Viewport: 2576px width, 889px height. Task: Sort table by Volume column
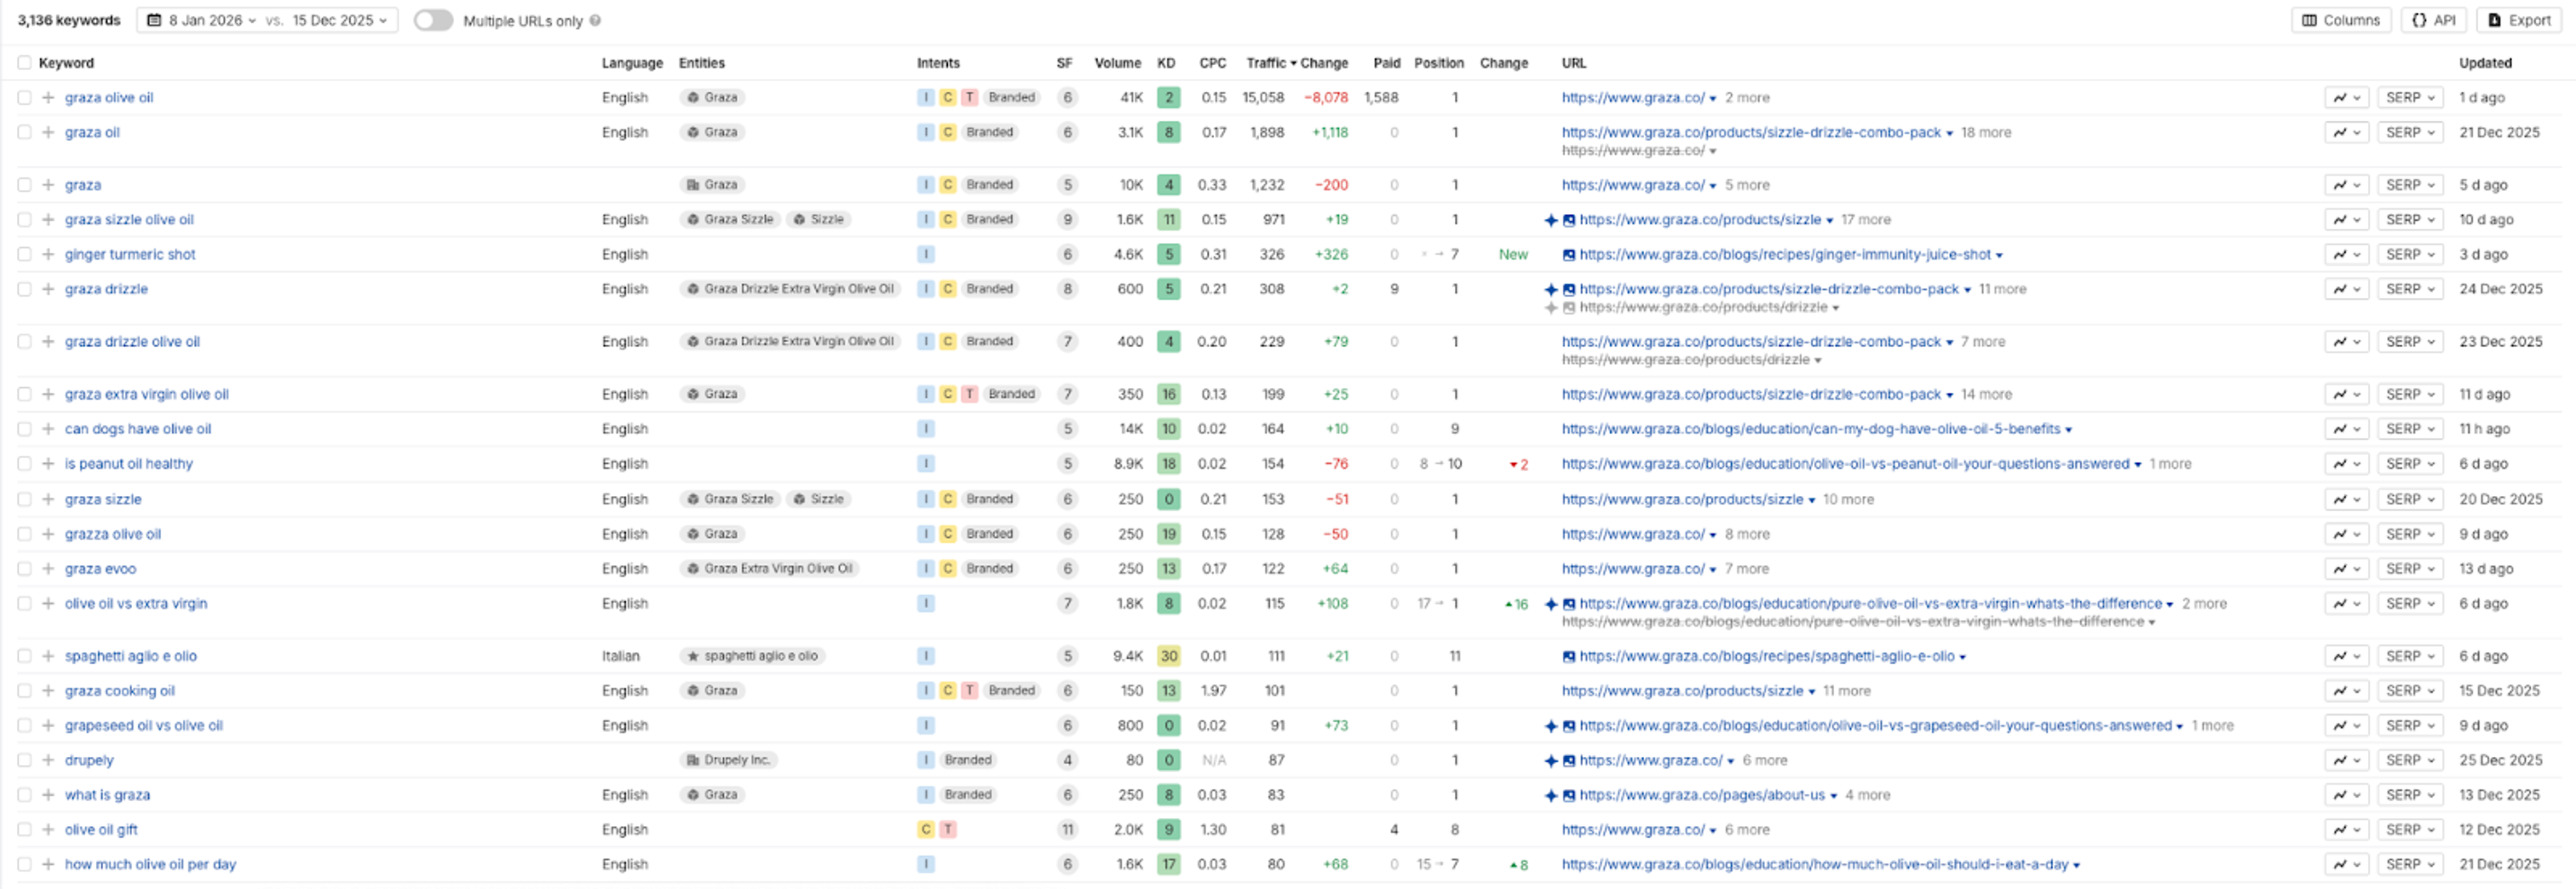(x=1118, y=63)
